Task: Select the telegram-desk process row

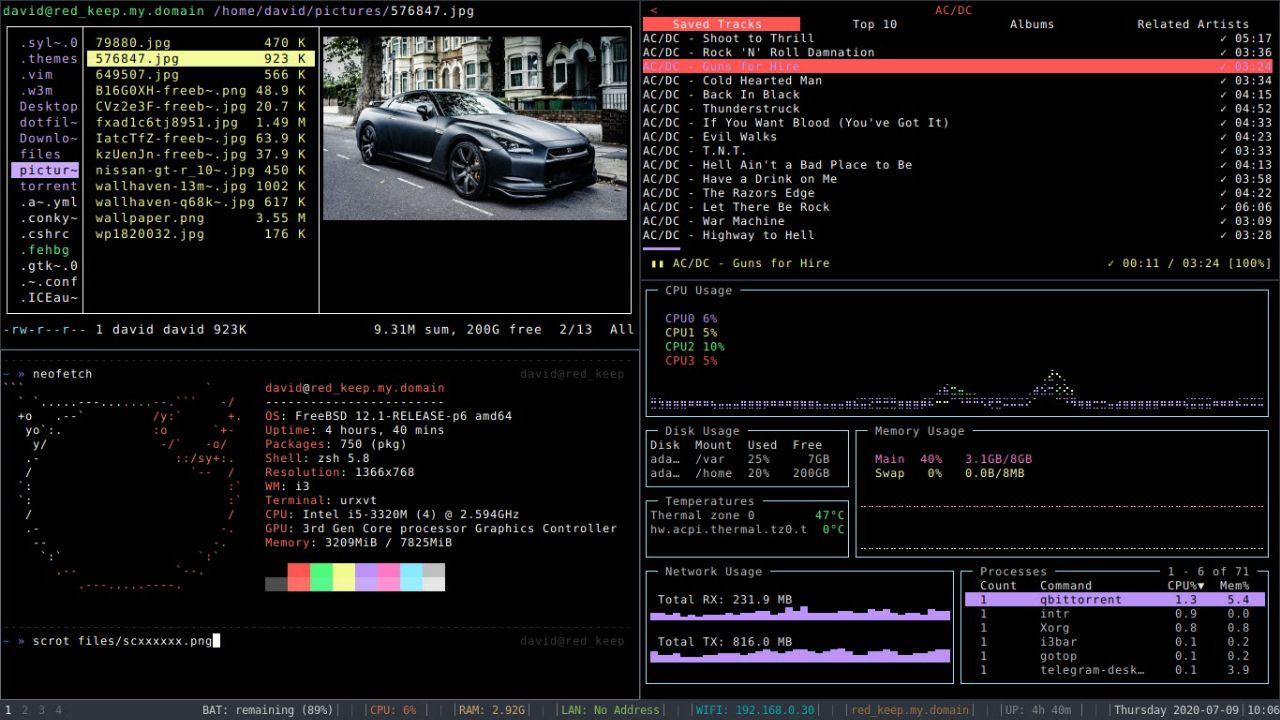Action: pyautogui.click(x=1115, y=670)
